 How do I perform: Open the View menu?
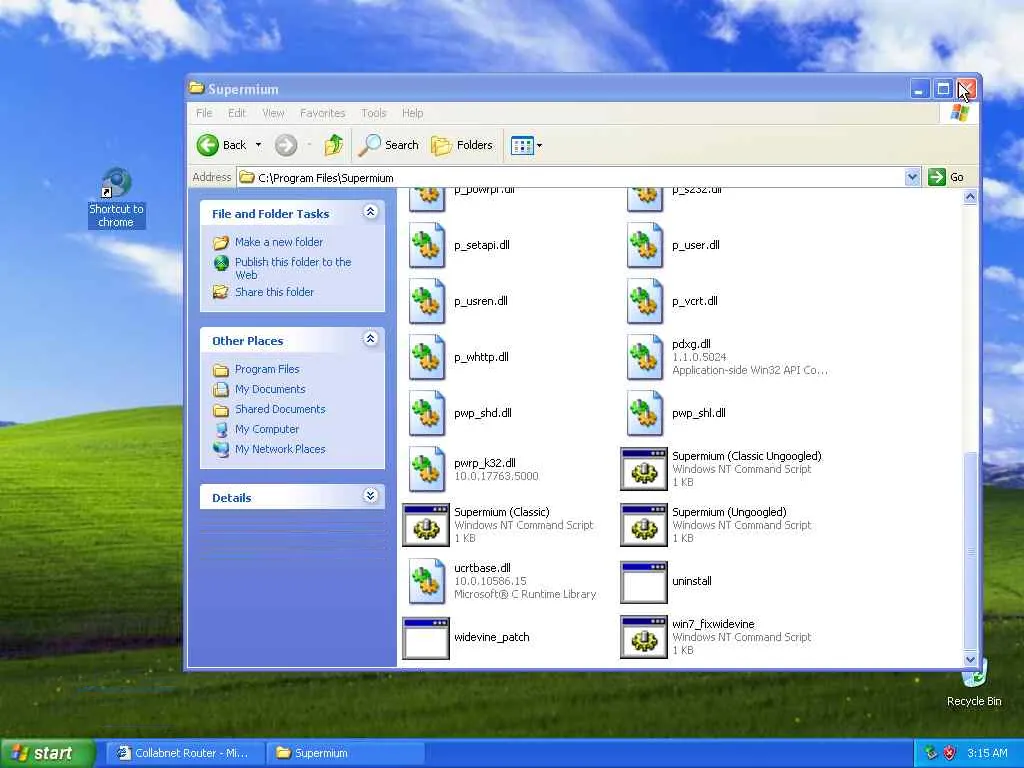click(273, 113)
